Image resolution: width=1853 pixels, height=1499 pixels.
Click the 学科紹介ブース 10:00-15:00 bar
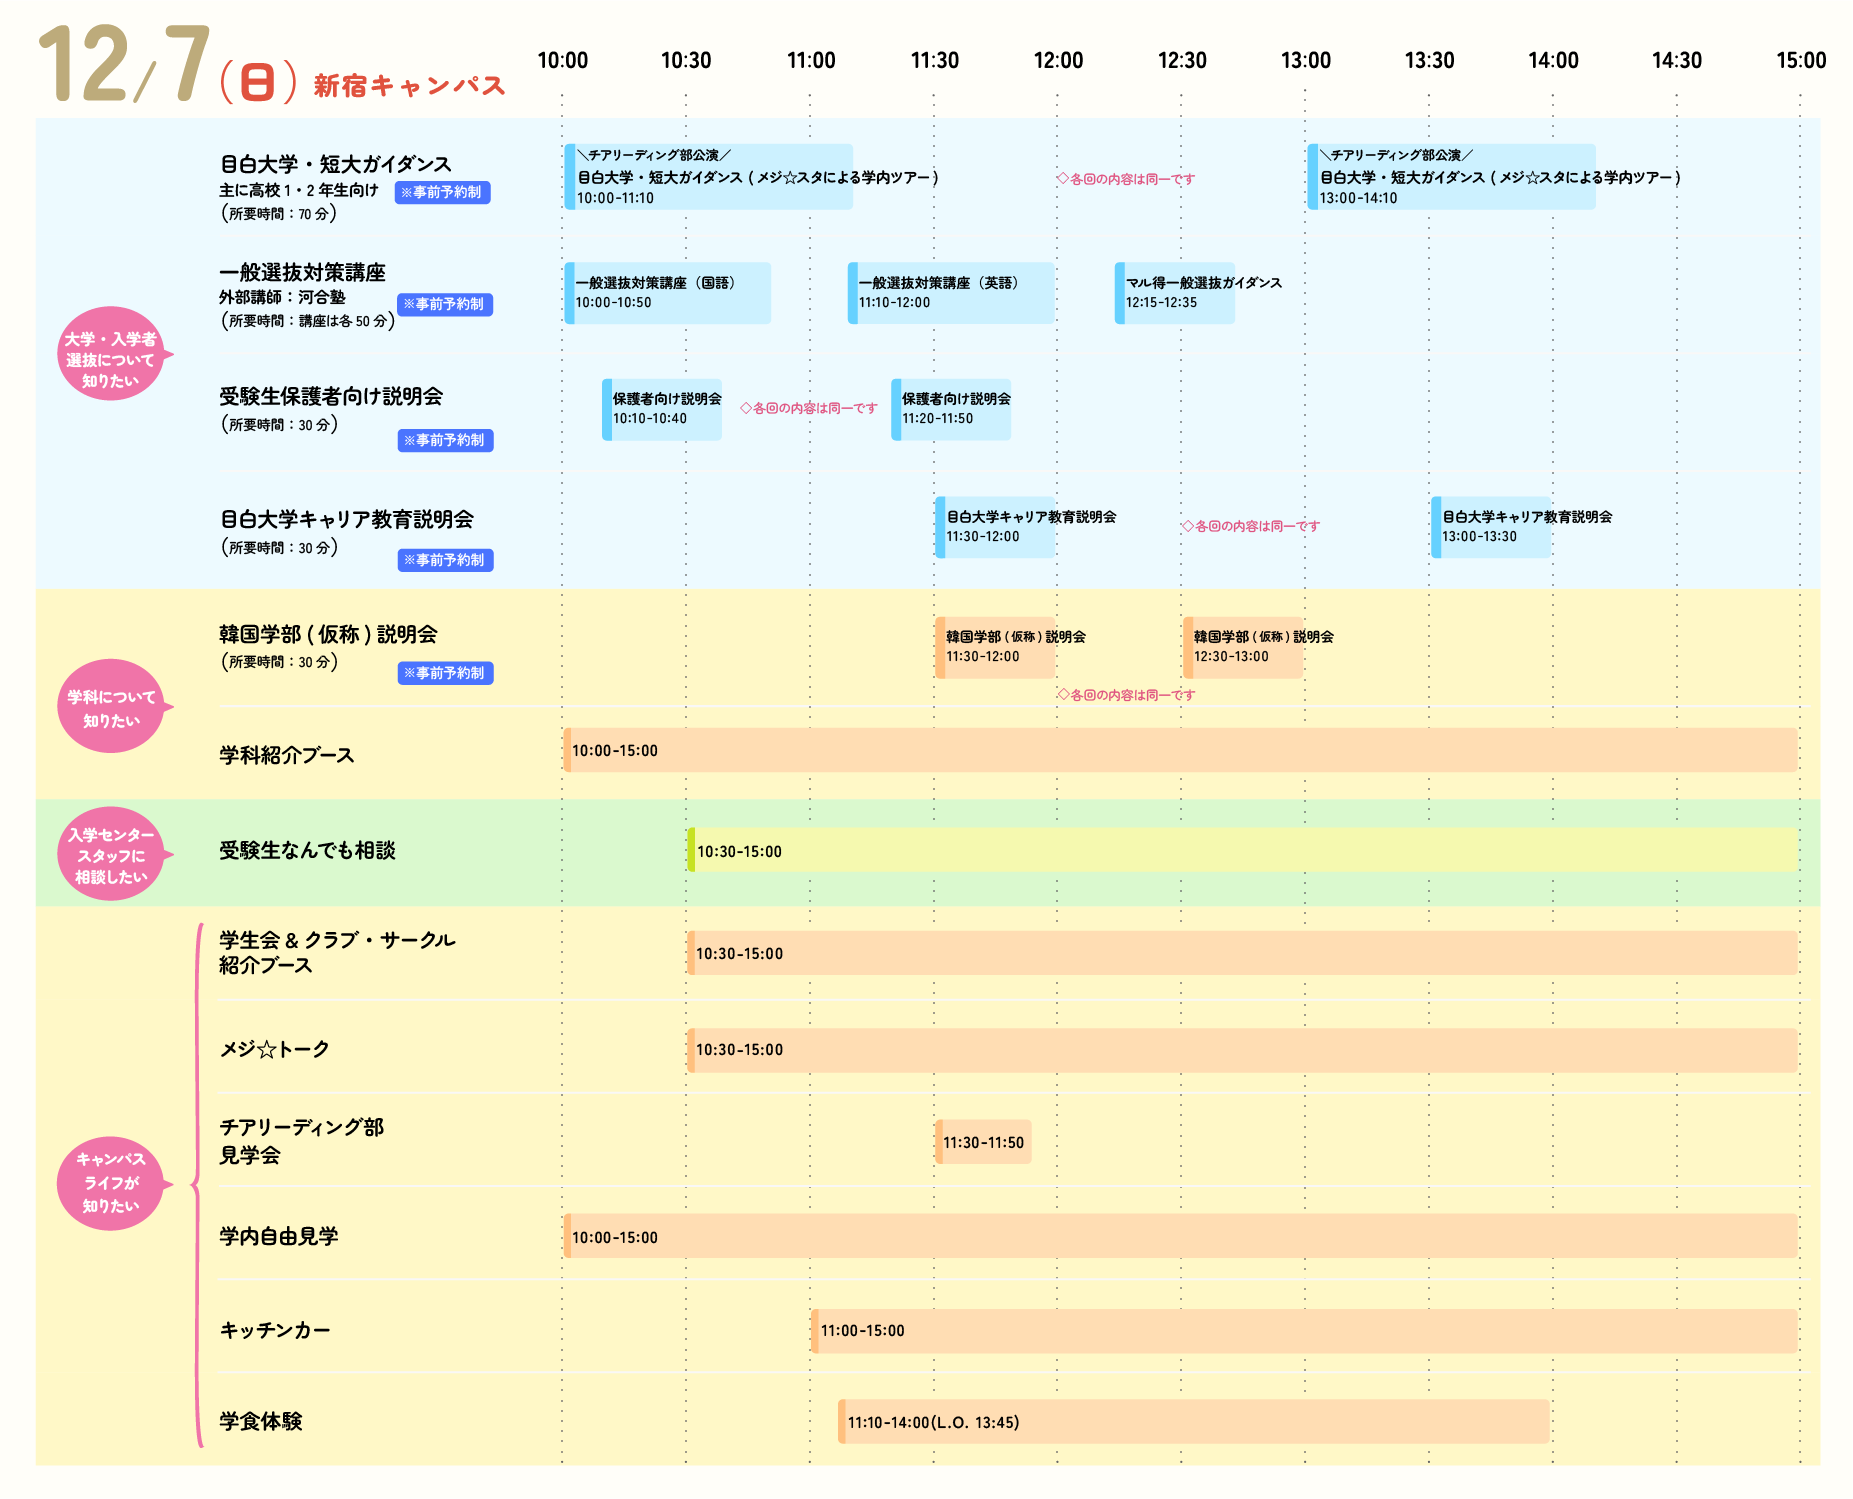point(1180,750)
